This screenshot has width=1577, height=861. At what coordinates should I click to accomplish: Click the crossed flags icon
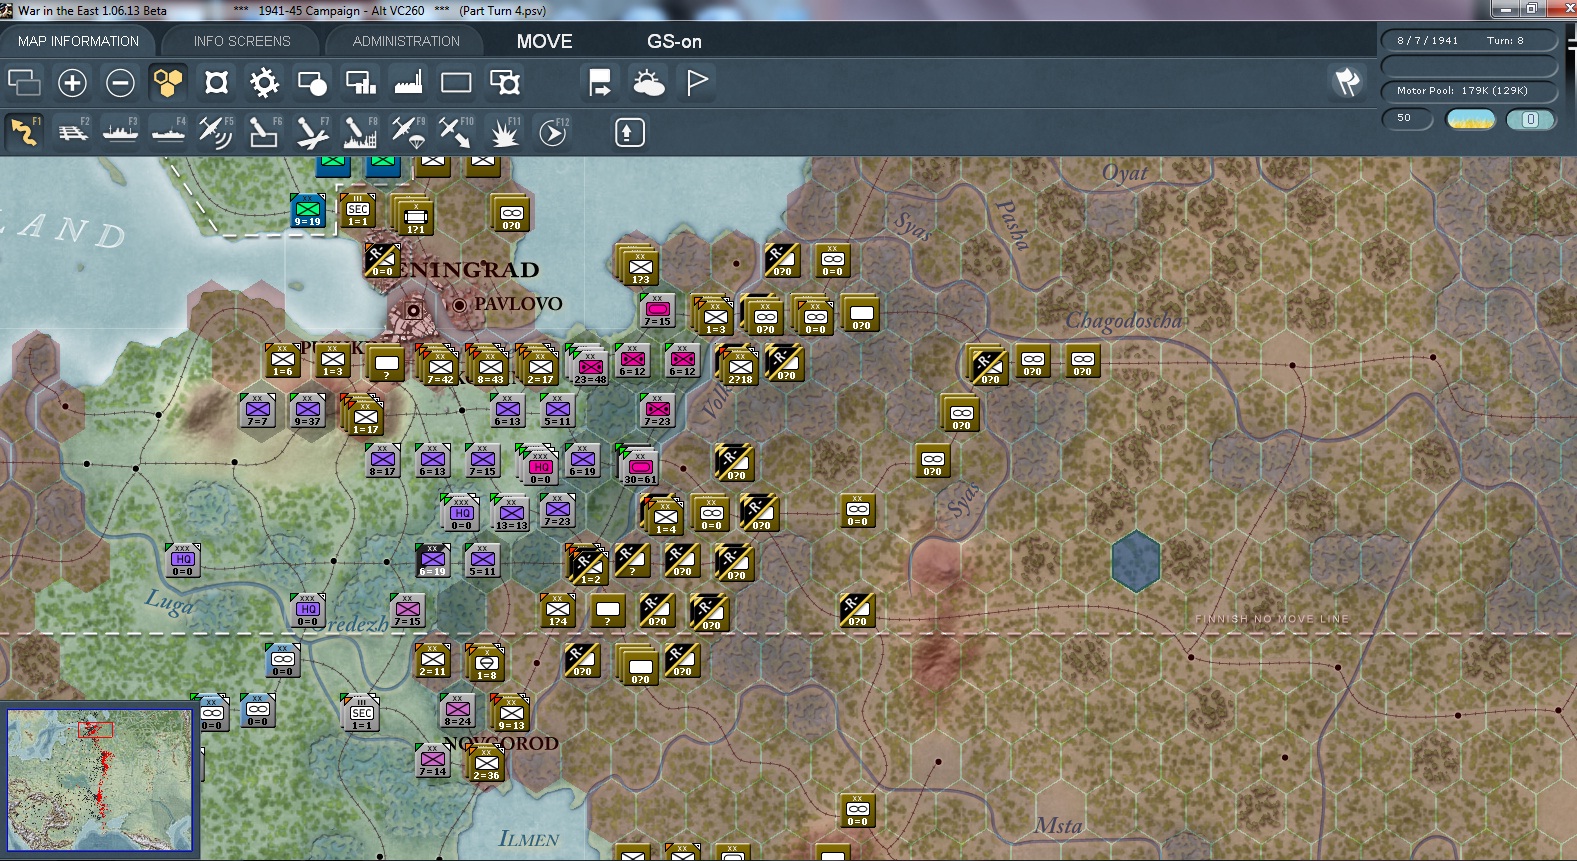[x=1347, y=82]
